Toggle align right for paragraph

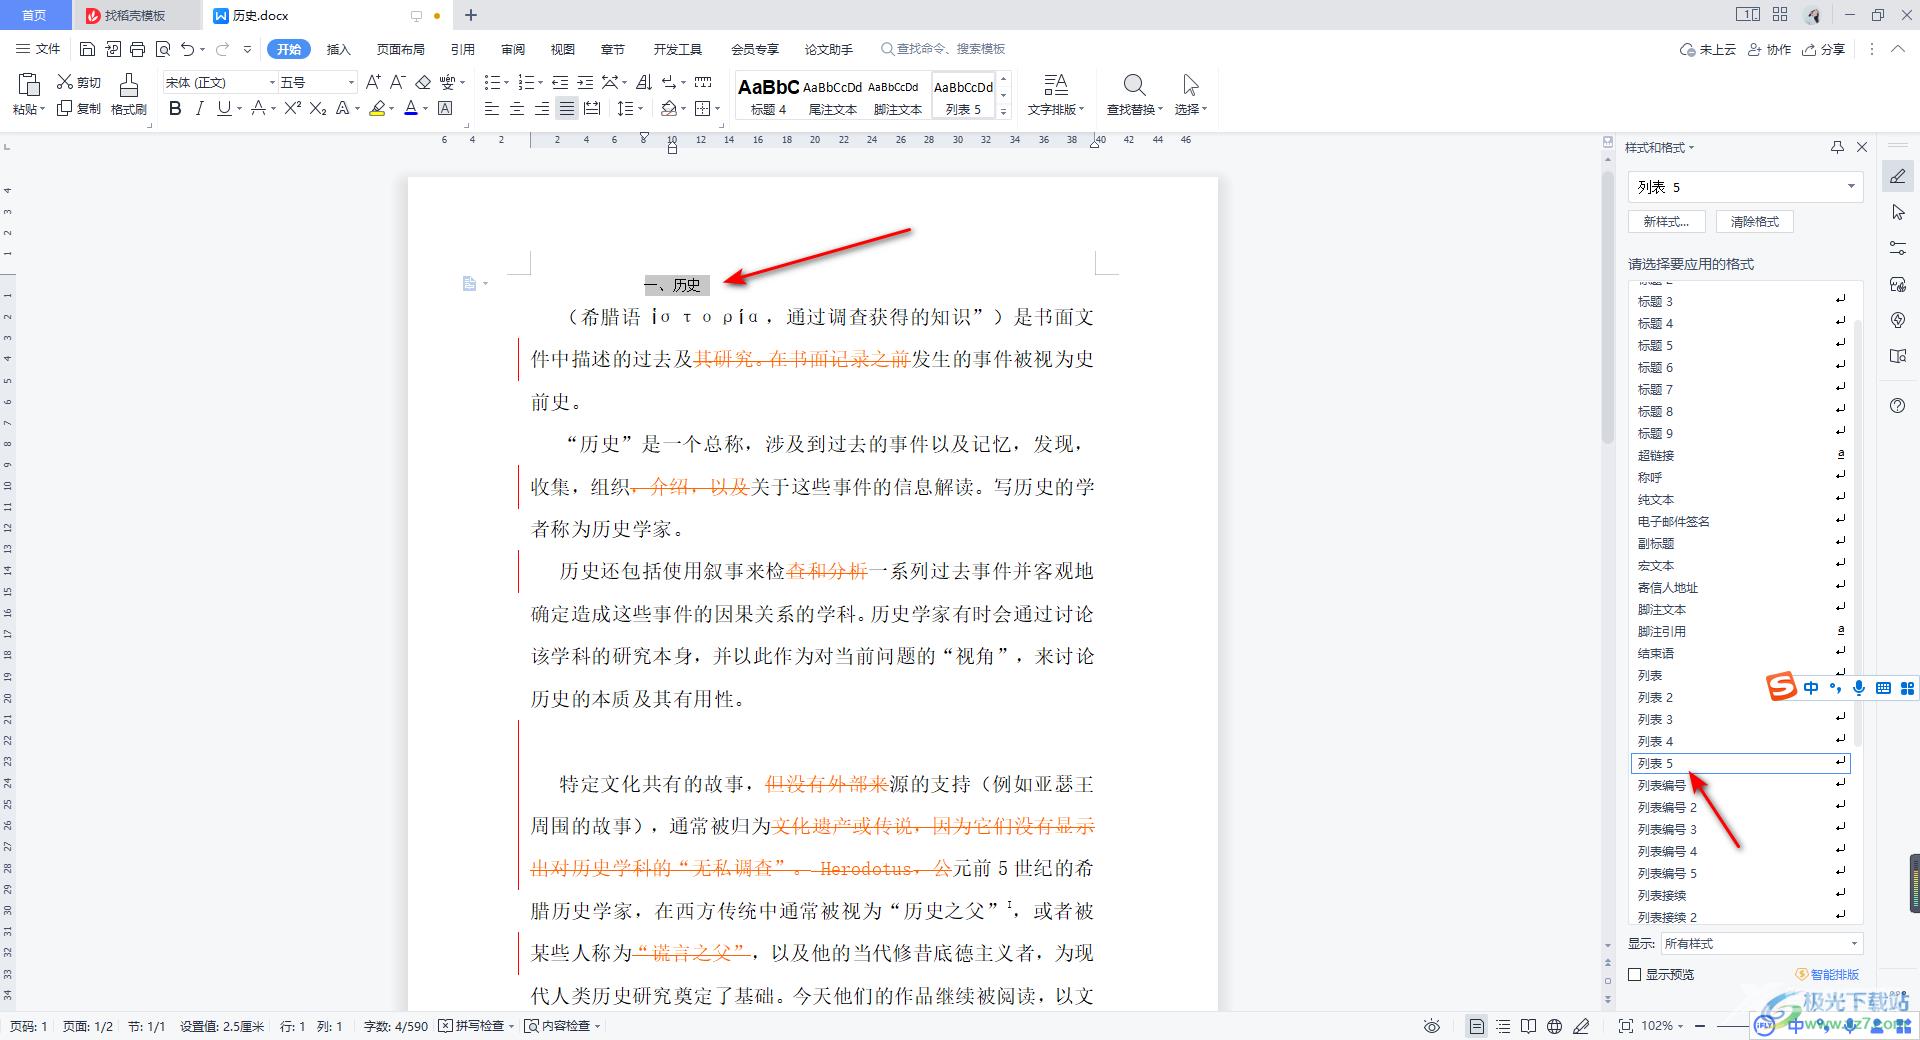click(541, 108)
